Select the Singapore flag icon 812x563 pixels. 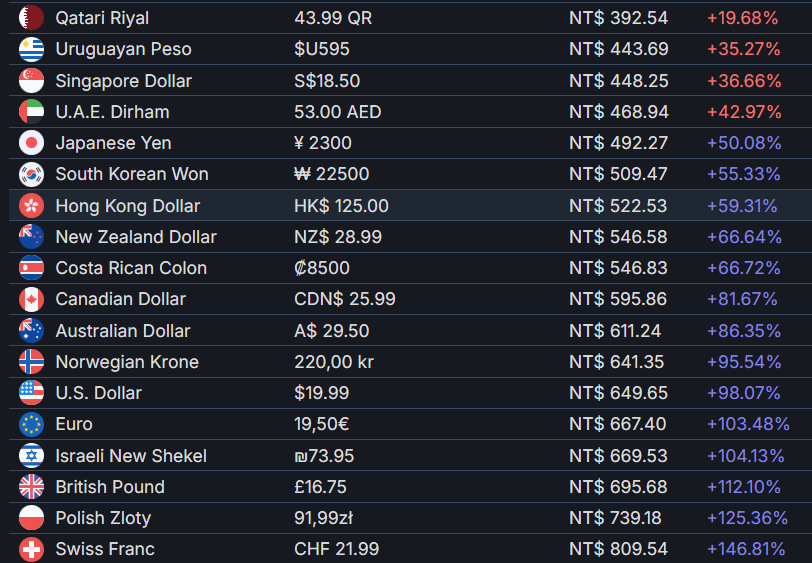31,81
